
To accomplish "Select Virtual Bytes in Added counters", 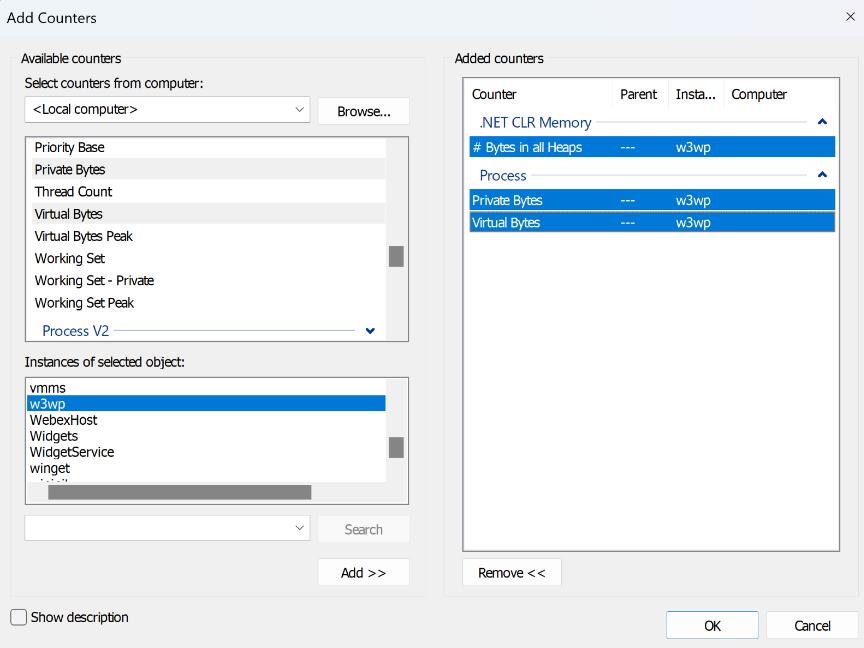I will pyautogui.click(x=505, y=222).
